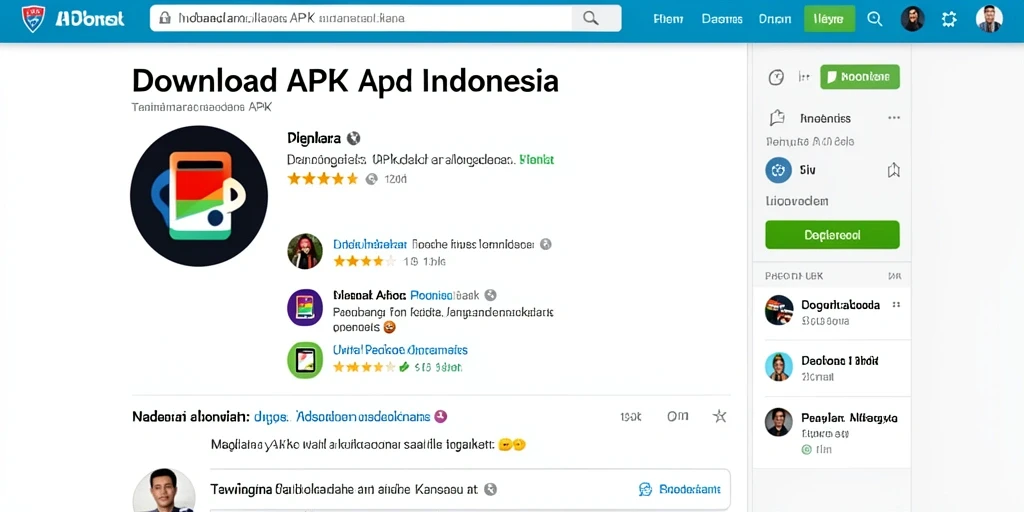Image resolution: width=1024 pixels, height=512 pixels.
Task: Click the lock icon in the search field
Action: click(165, 18)
